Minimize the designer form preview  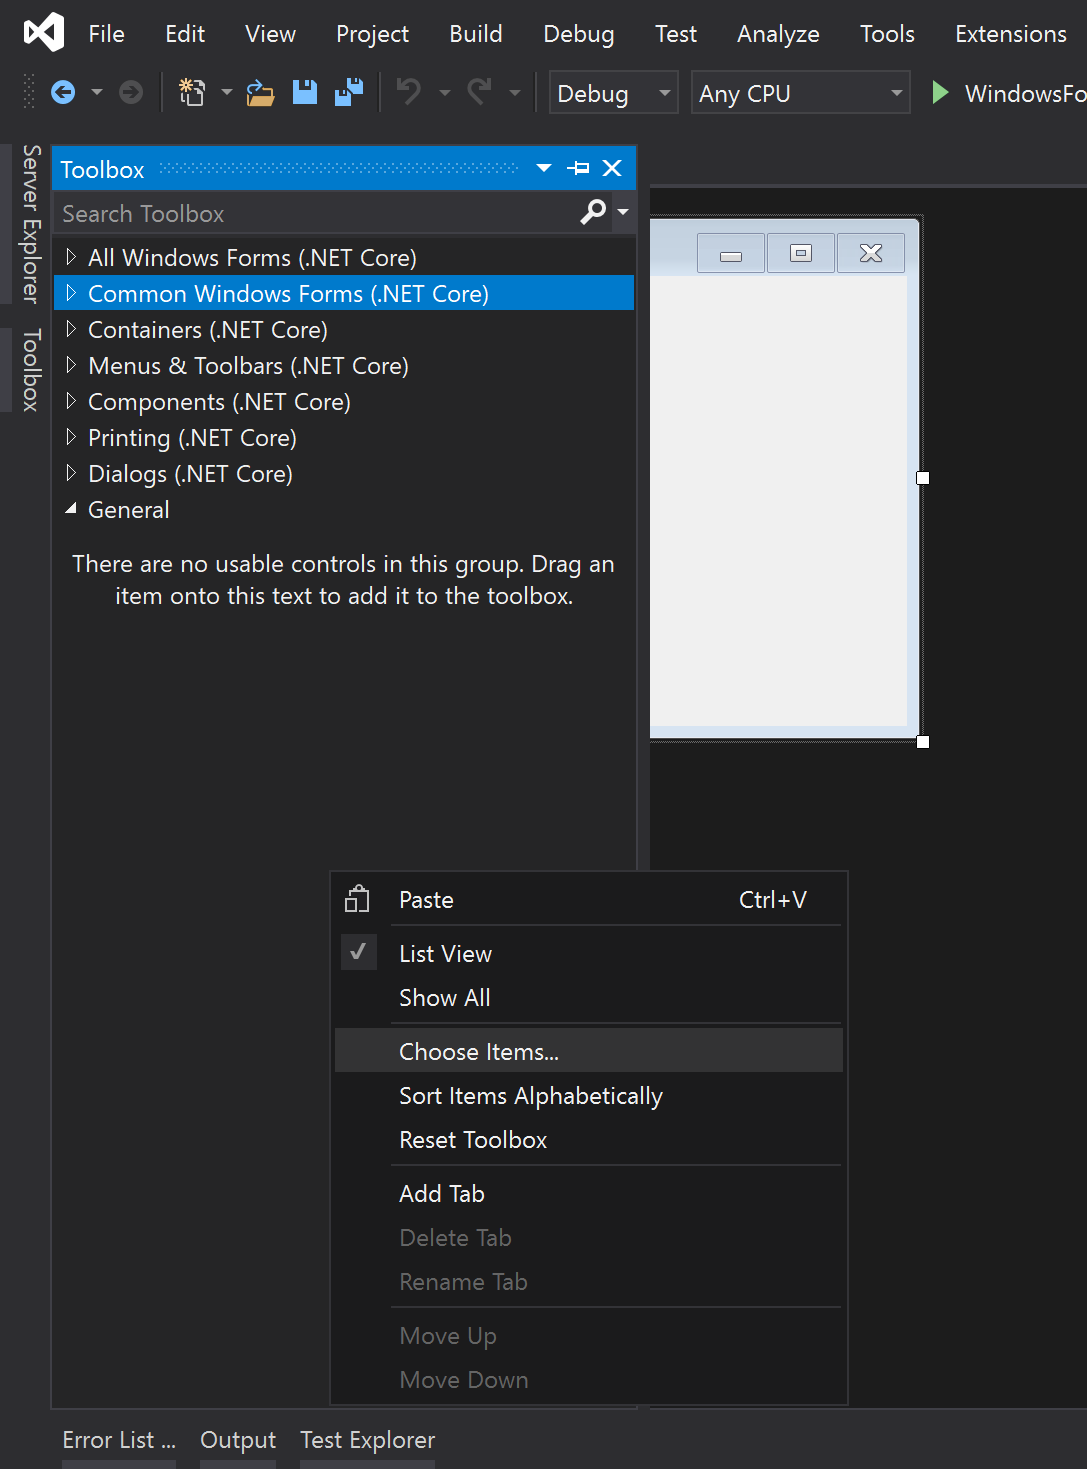tap(731, 254)
